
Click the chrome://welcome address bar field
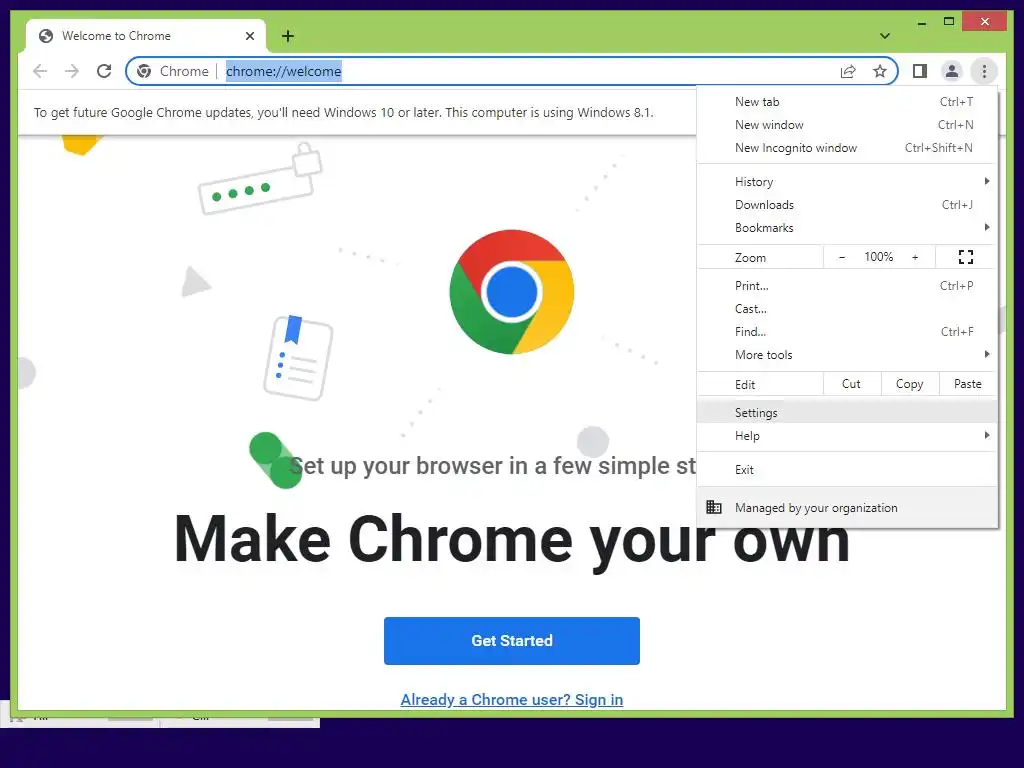pyautogui.click(x=511, y=71)
